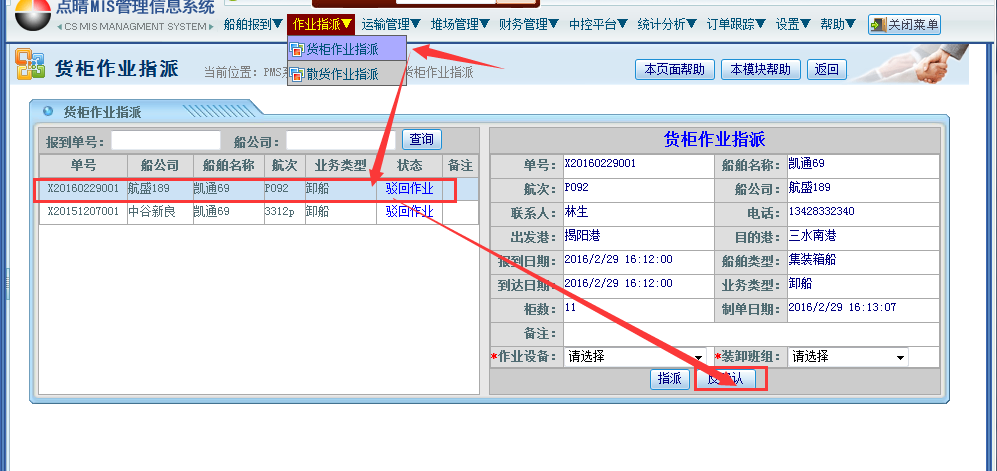Click the 货柜作业指派 page header icon
The width and height of the screenshot is (997, 471).
tap(28, 66)
